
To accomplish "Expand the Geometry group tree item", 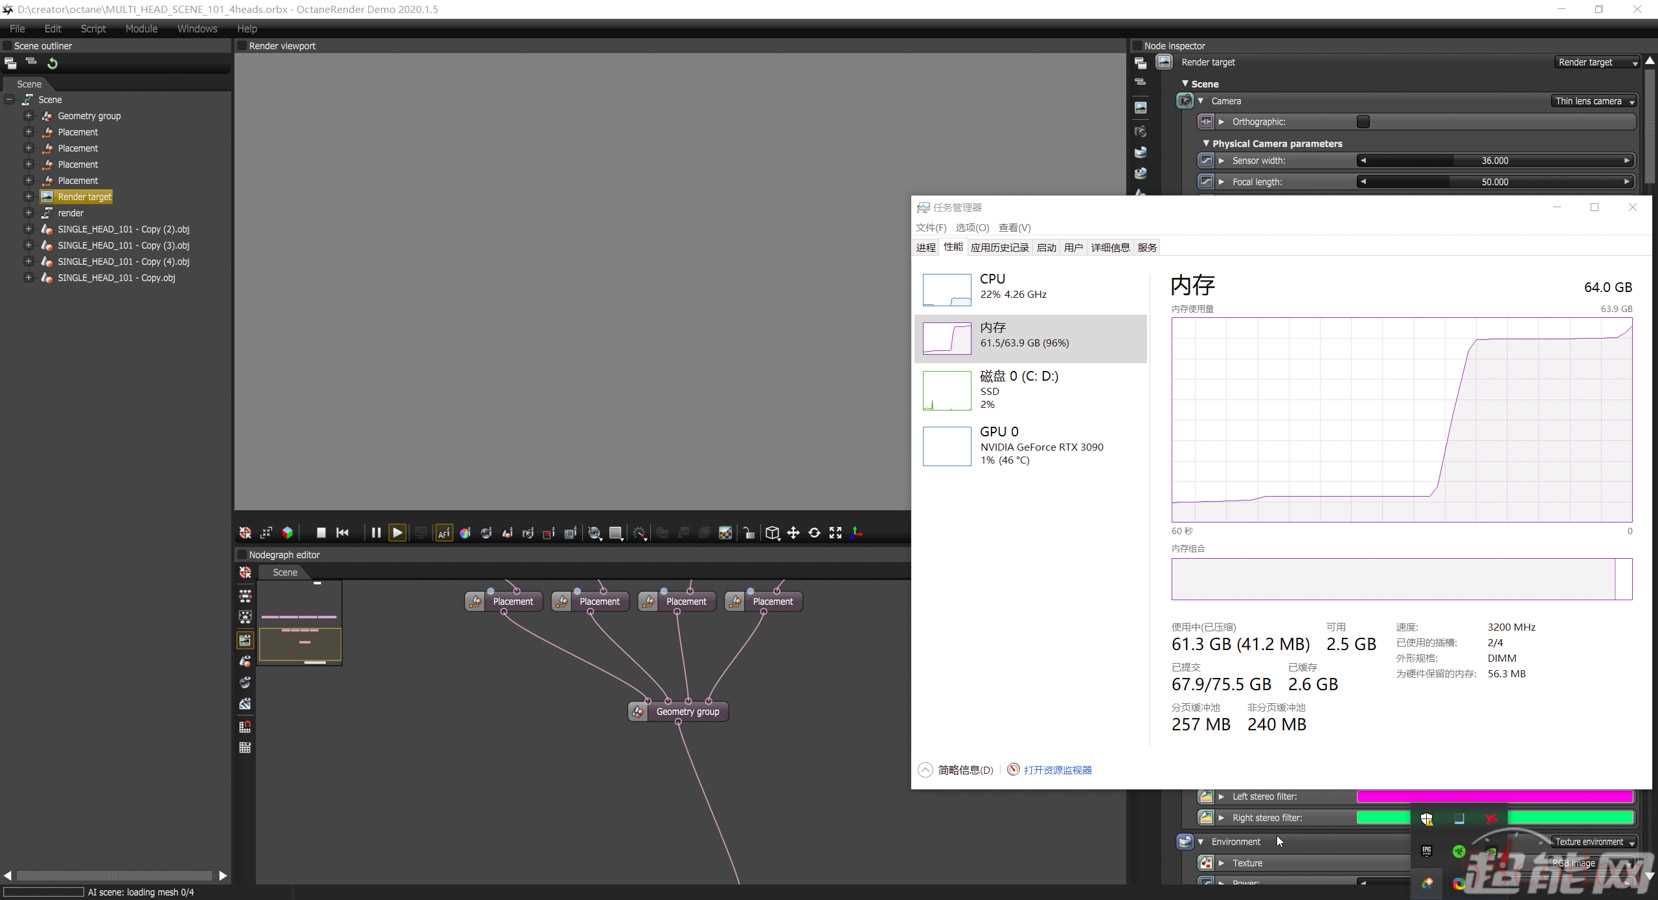I will [x=28, y=116].
